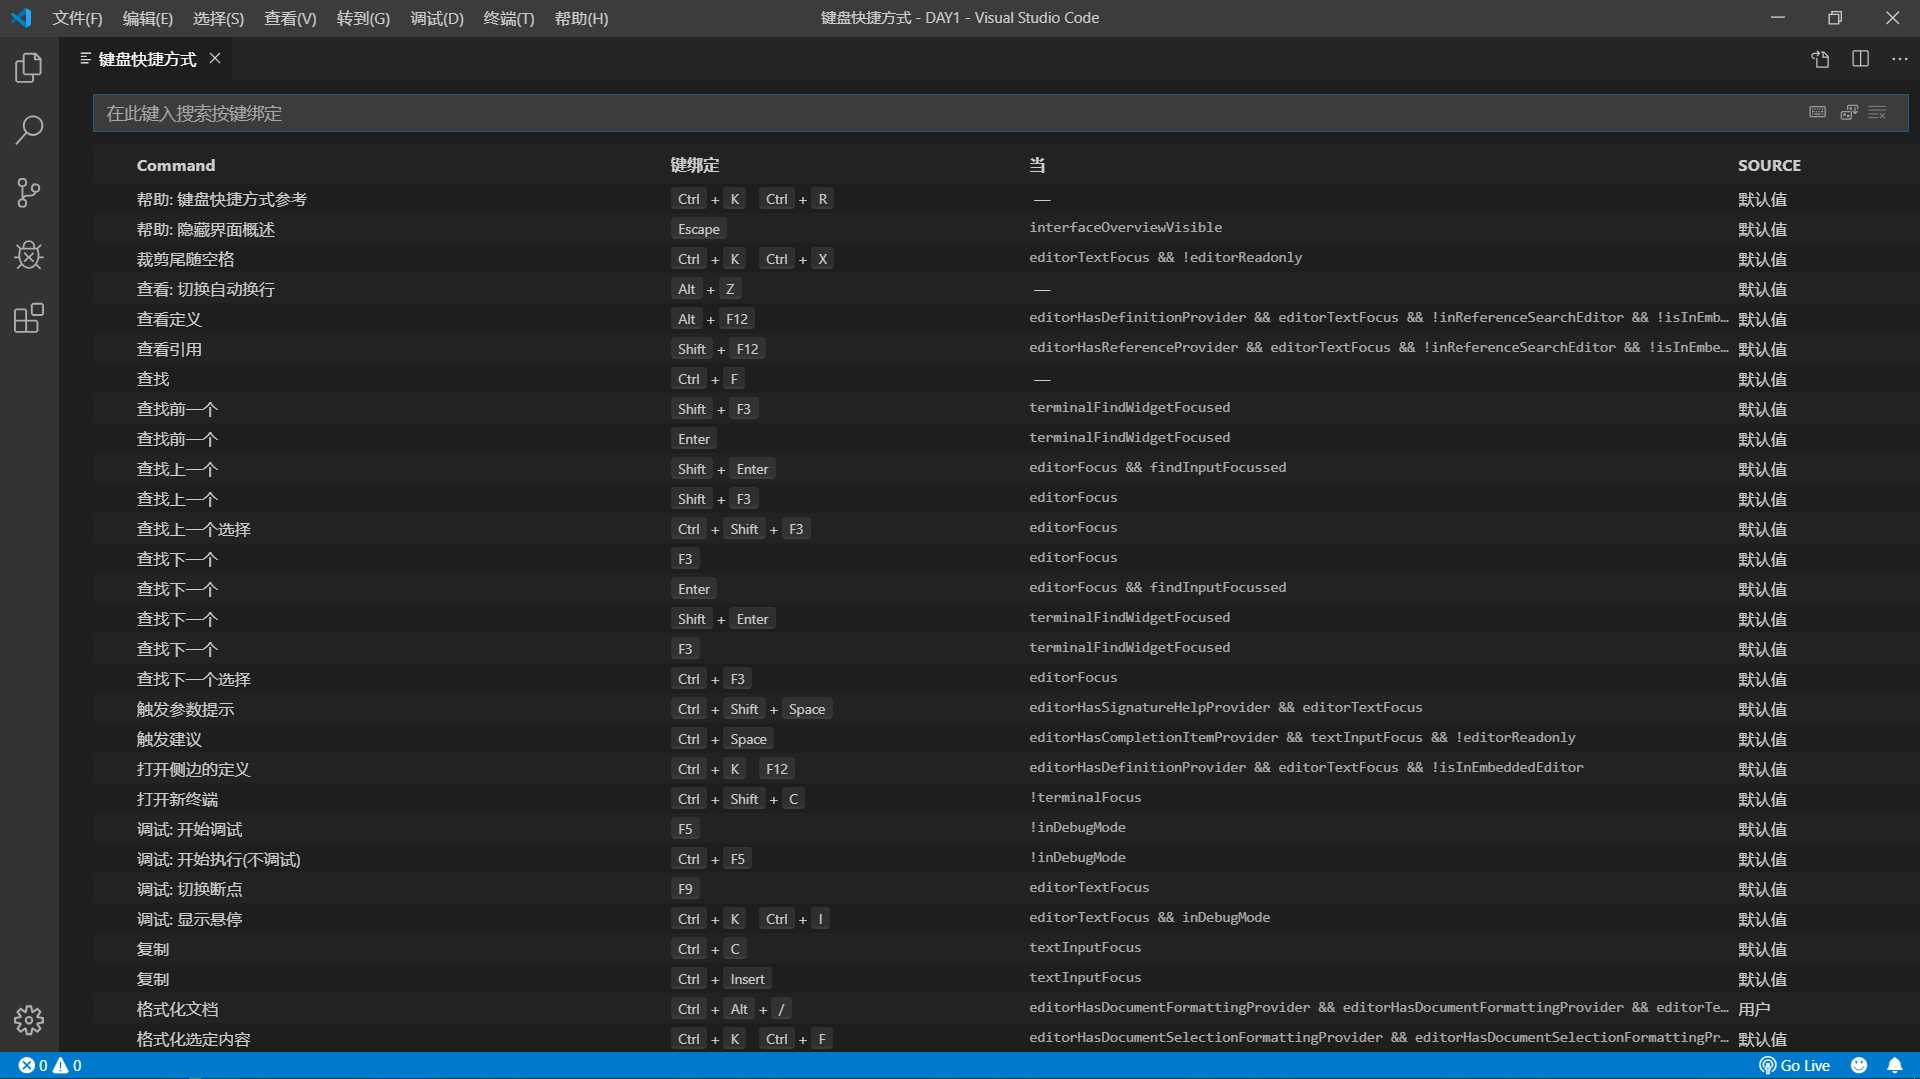
Task: Open the Explorer view in activity bar
Action: point(29,68)
